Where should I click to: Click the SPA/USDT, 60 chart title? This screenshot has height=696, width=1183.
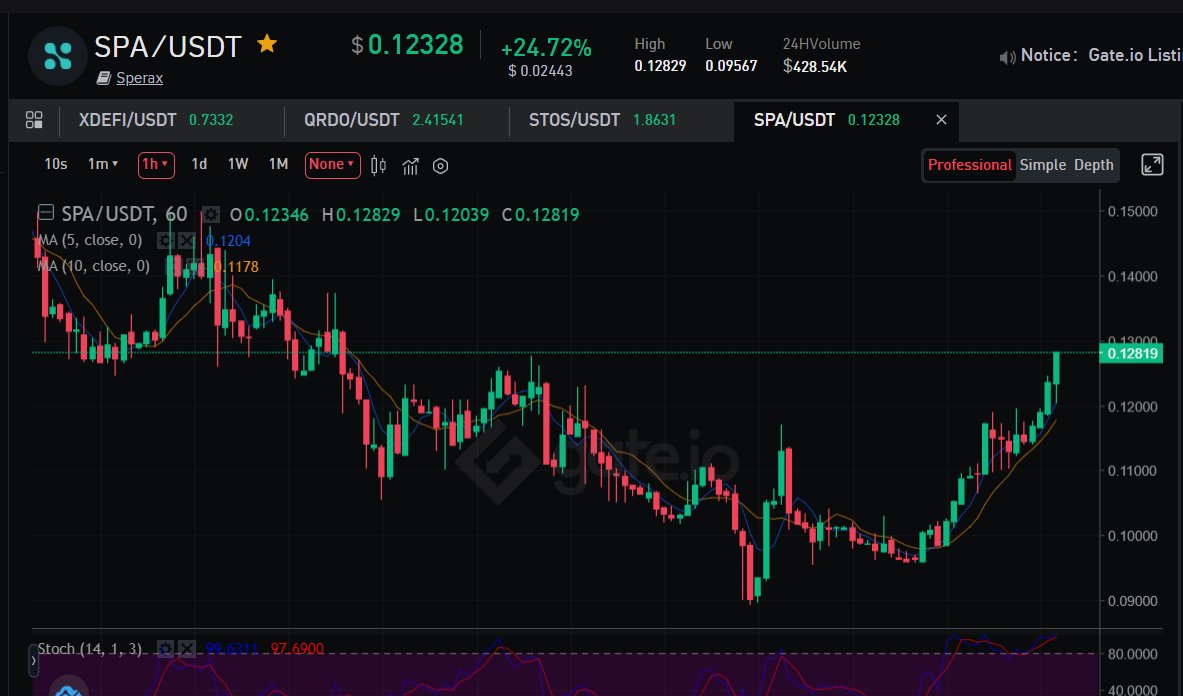click(124, 214)
